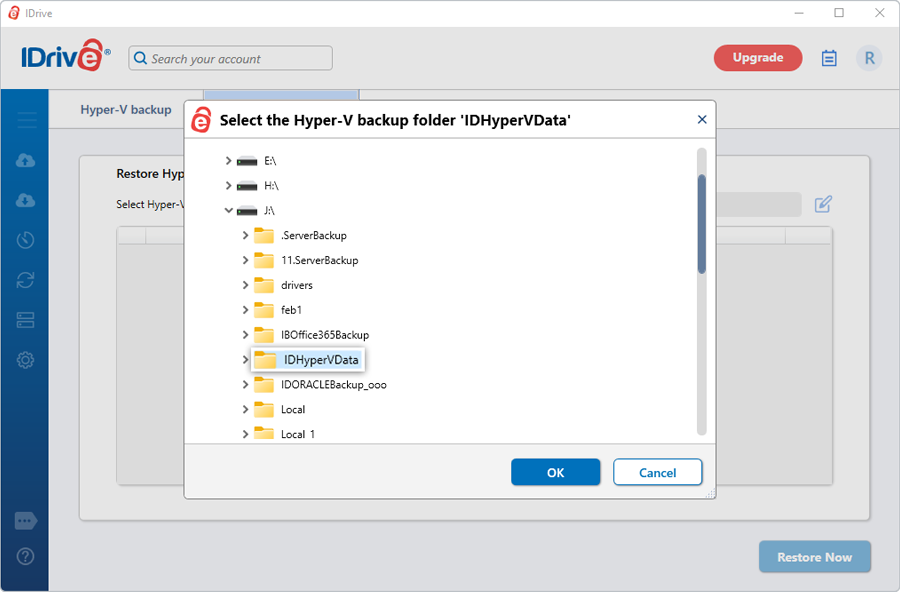Collapse the J:\ drive node
Viewport: 900px width, 592px height.
pyautogui.click(x=228, y=210)
